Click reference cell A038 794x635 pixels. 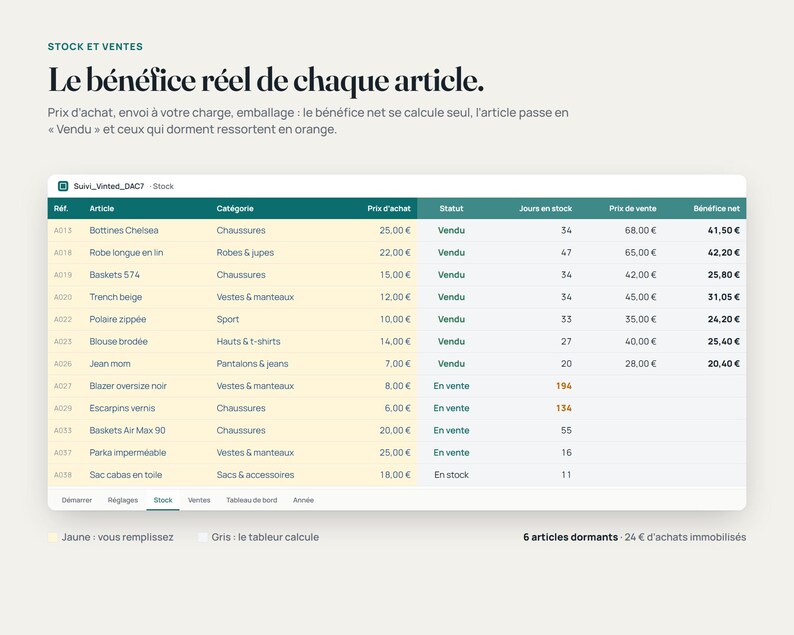63,475
